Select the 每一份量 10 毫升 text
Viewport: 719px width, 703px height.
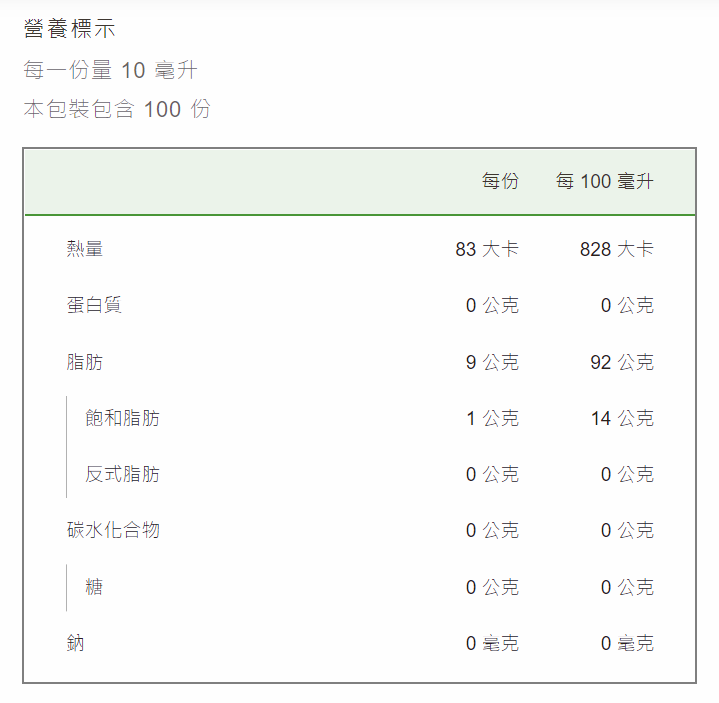(111, 70)
